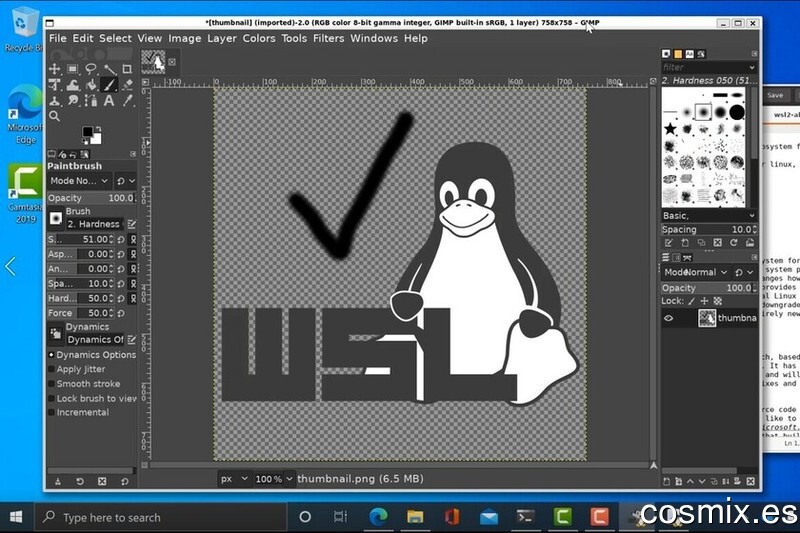The height and width of the screenshot is (533, 800).
Task: Toggle the Incremental checkbox
Action: point(52,412)
